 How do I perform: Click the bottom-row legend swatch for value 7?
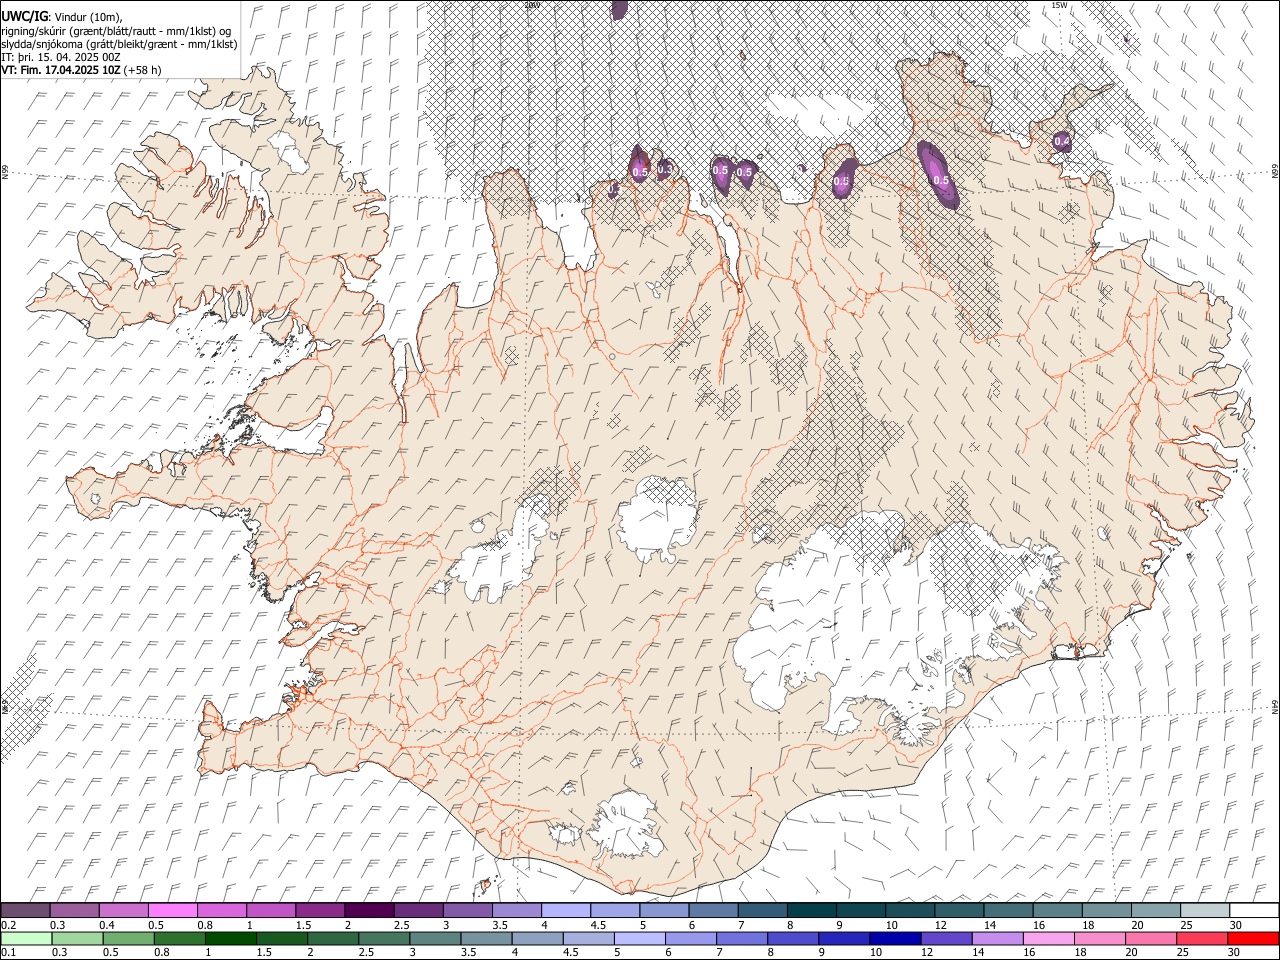[741, 939]
